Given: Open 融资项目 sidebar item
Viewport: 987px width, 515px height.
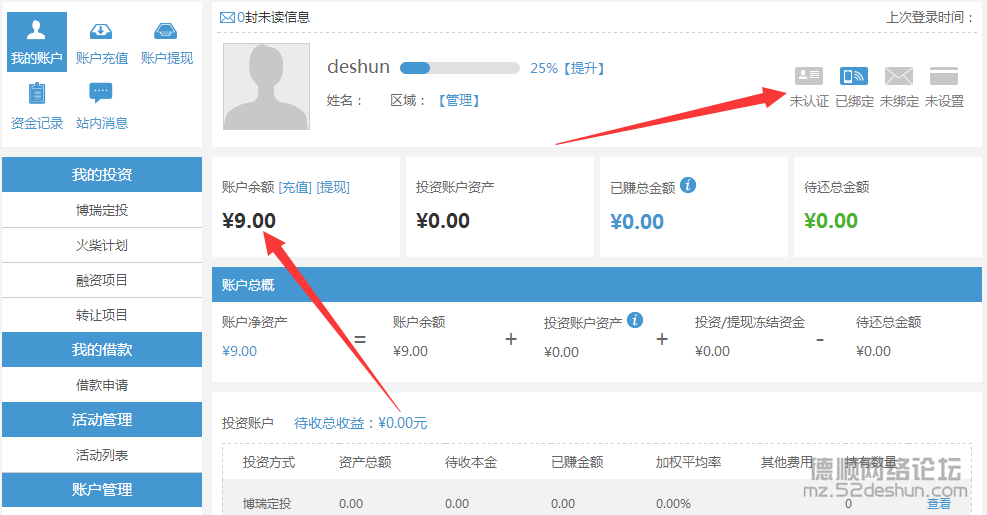Looking at the screenshot, I should (102, 280).
